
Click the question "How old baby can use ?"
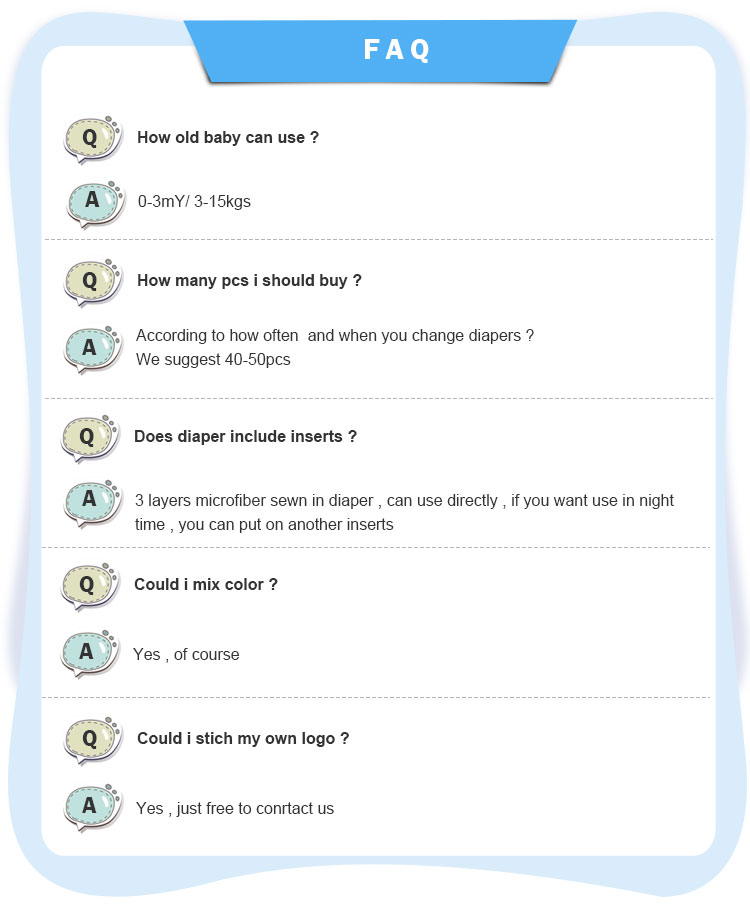pyautogui.click(x=228, y=138)
